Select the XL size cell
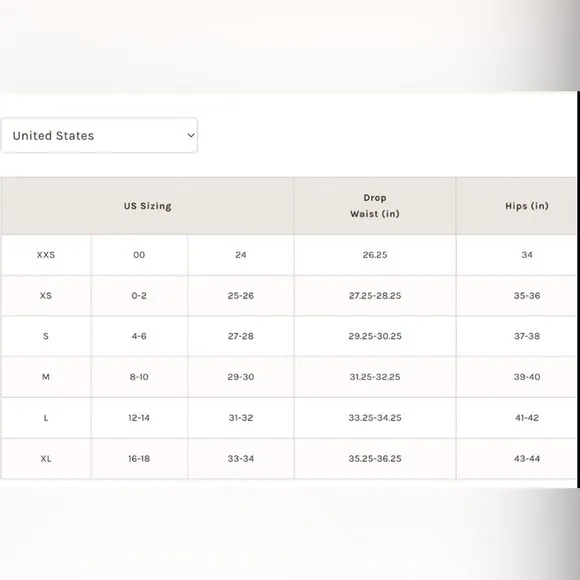580x580 pixels. [x=46, y=459]
